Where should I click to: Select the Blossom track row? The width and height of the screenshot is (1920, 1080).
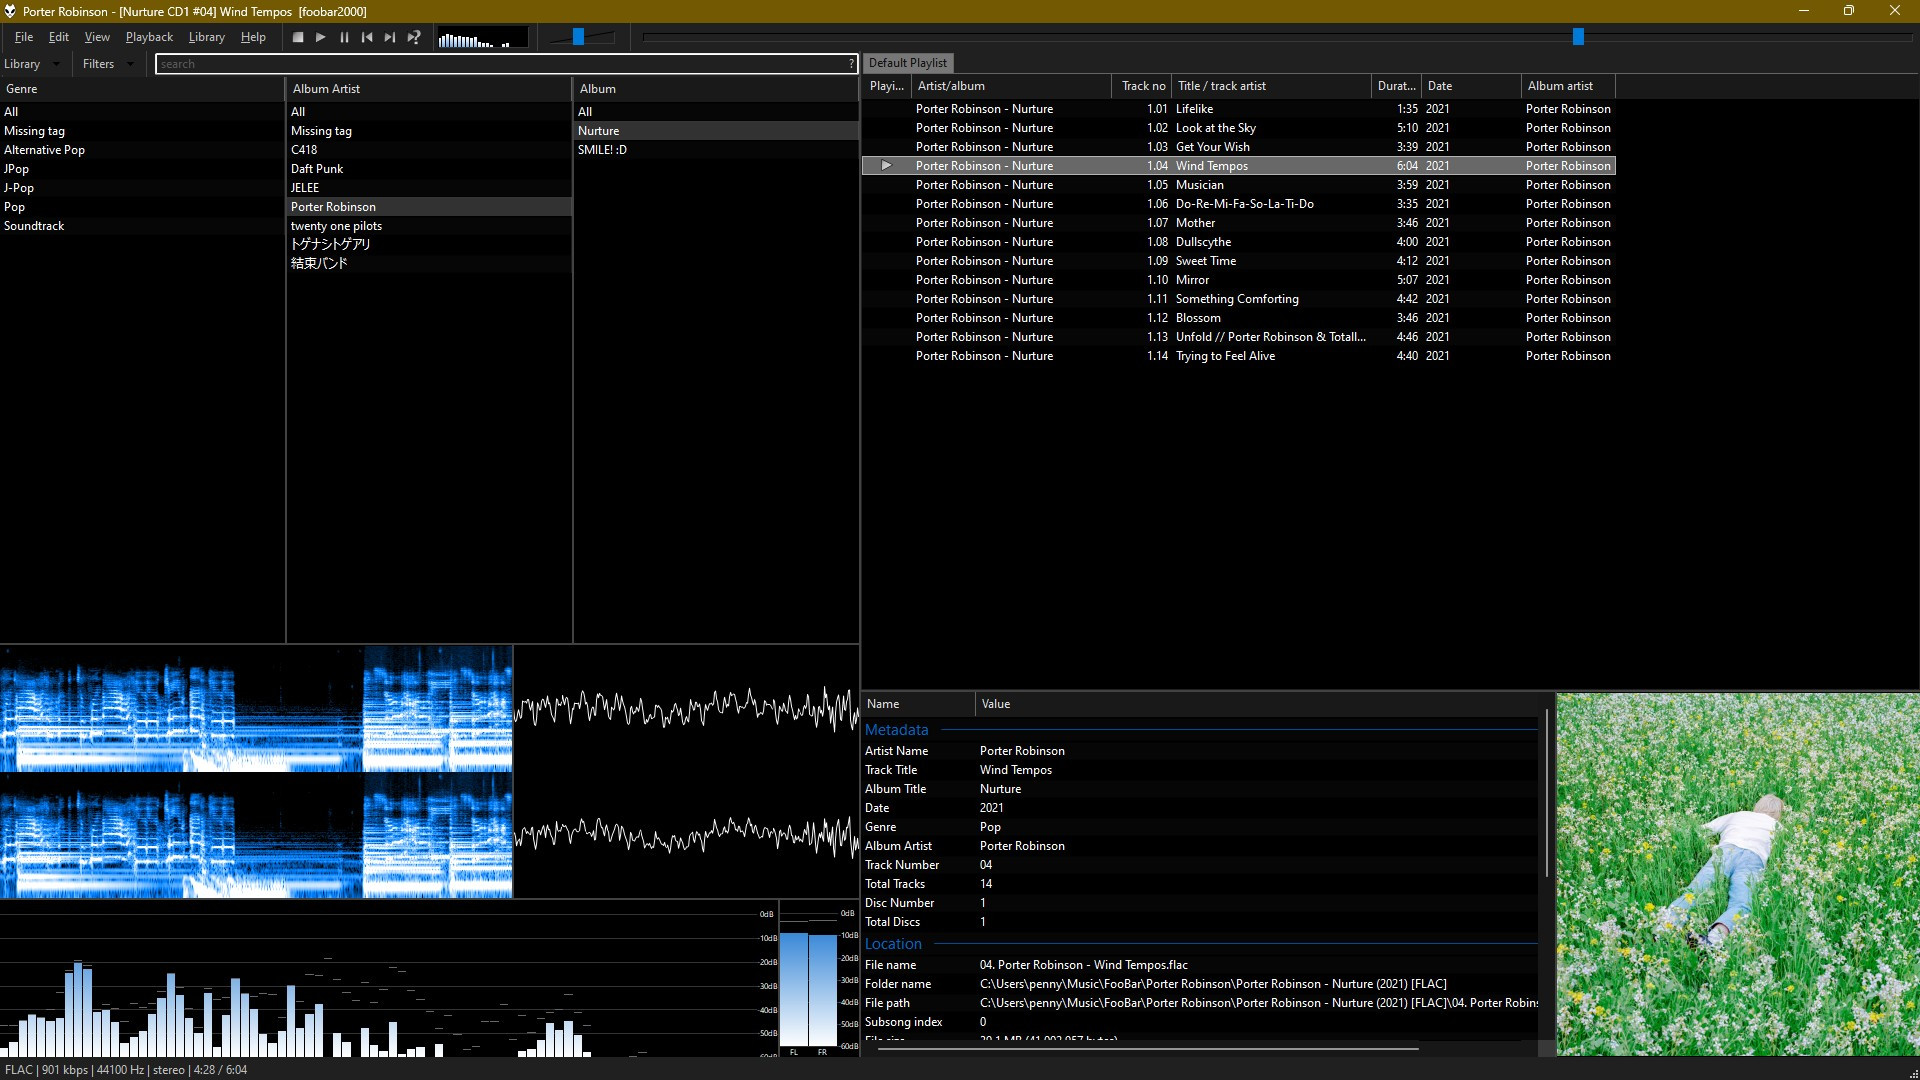pyautogui.click(x=1239, y=318)
